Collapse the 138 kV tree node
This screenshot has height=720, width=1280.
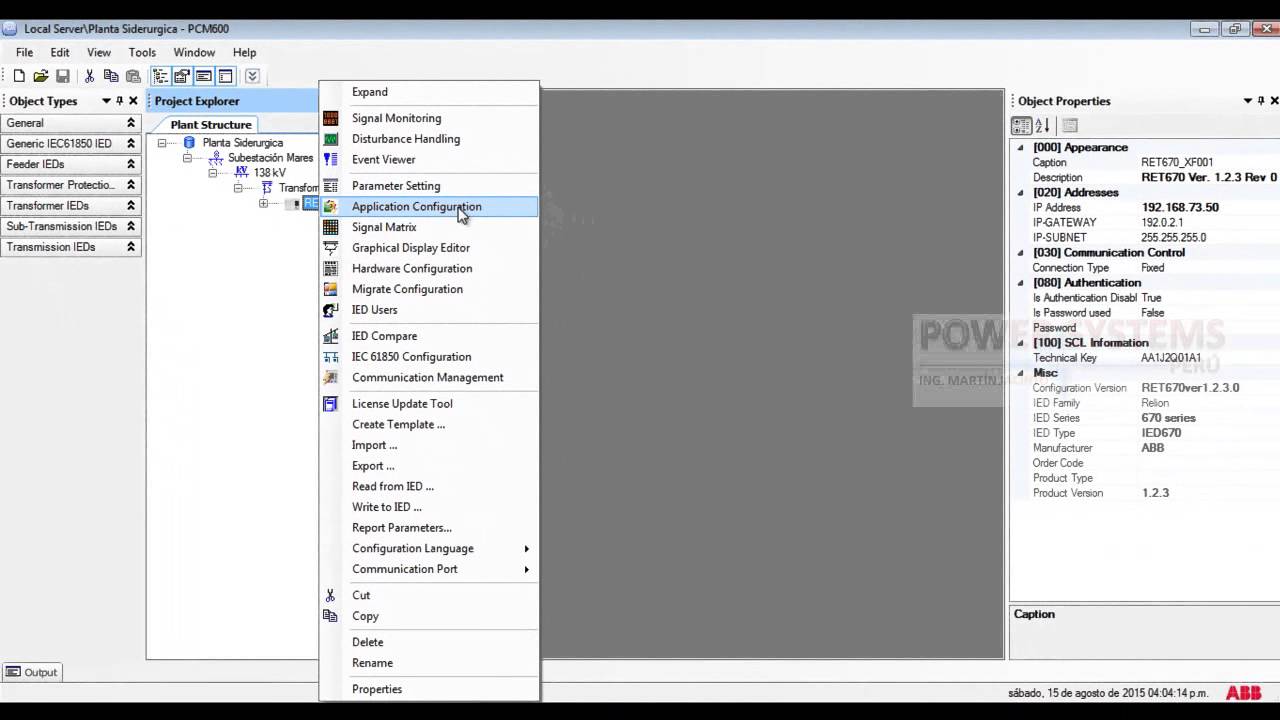pos(212,173)
